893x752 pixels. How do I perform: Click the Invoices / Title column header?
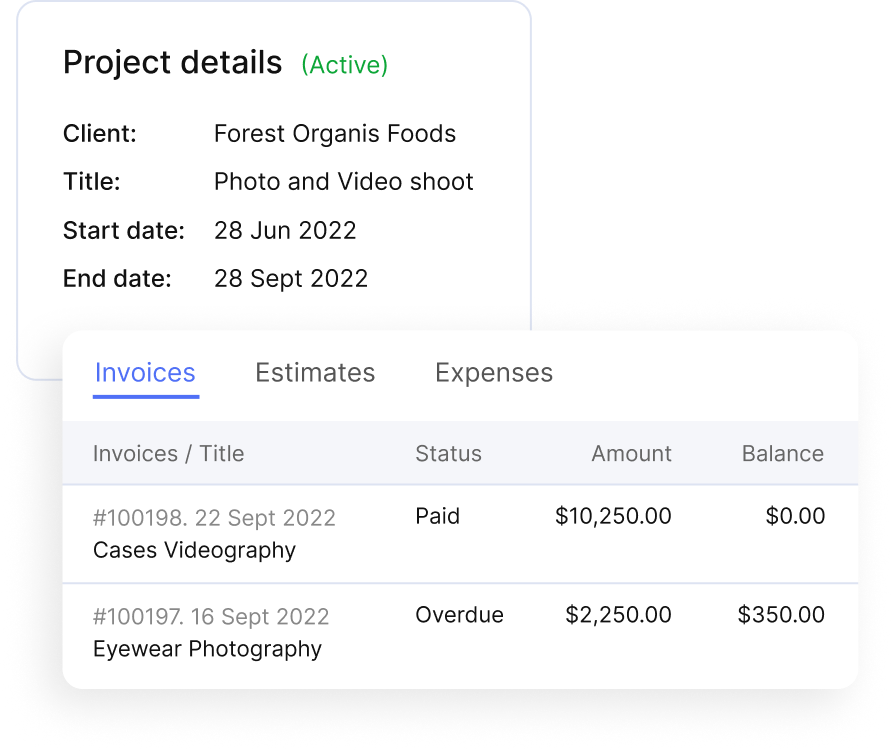pos(168,454)
